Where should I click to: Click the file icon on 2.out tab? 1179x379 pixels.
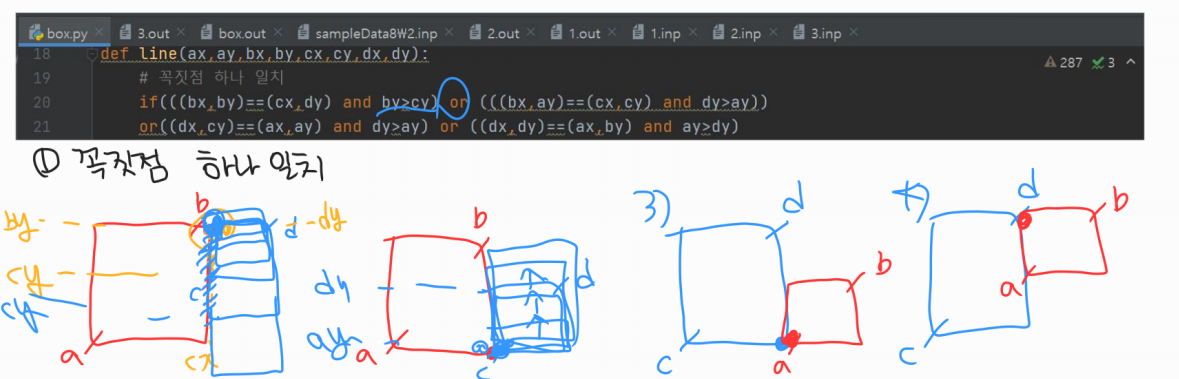tap(474, 33)
